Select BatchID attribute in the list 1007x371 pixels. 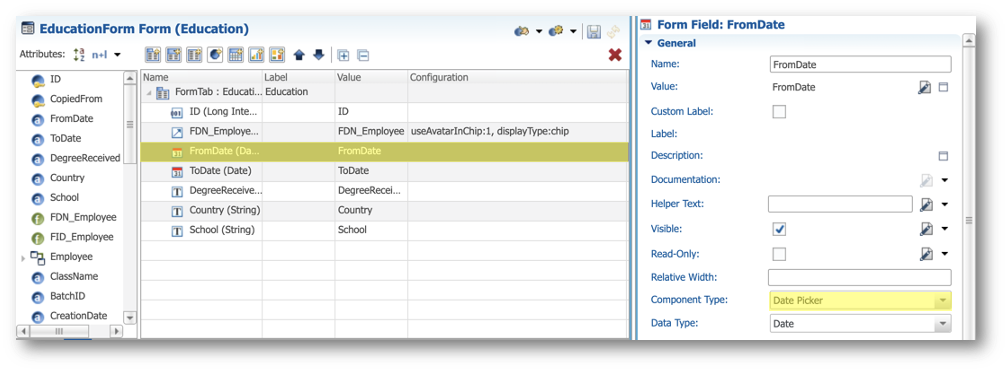pos(67,296)
